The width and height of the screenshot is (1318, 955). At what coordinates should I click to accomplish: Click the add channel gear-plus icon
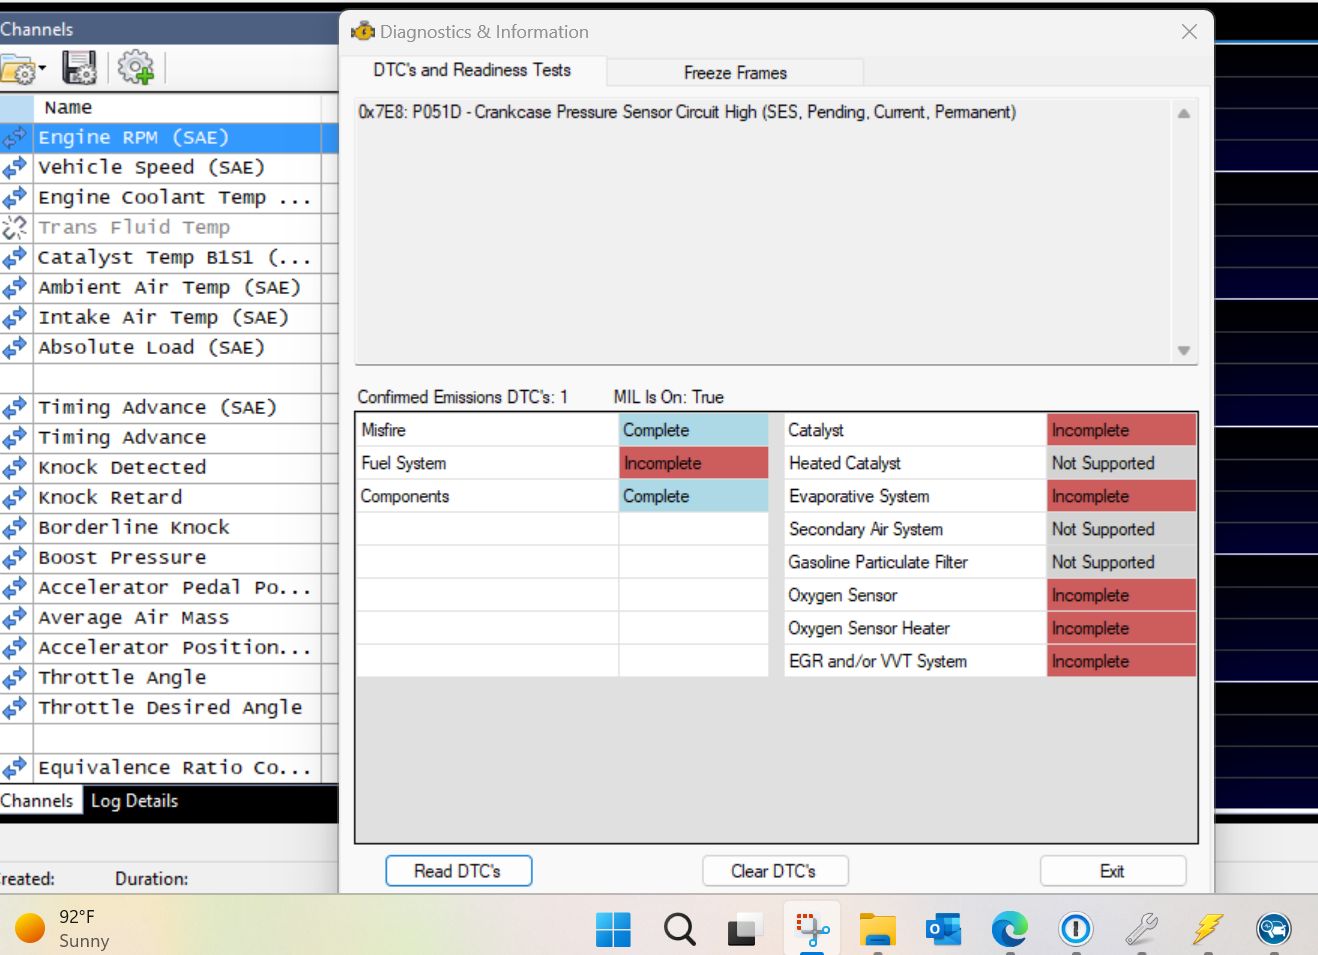(135, 68)
